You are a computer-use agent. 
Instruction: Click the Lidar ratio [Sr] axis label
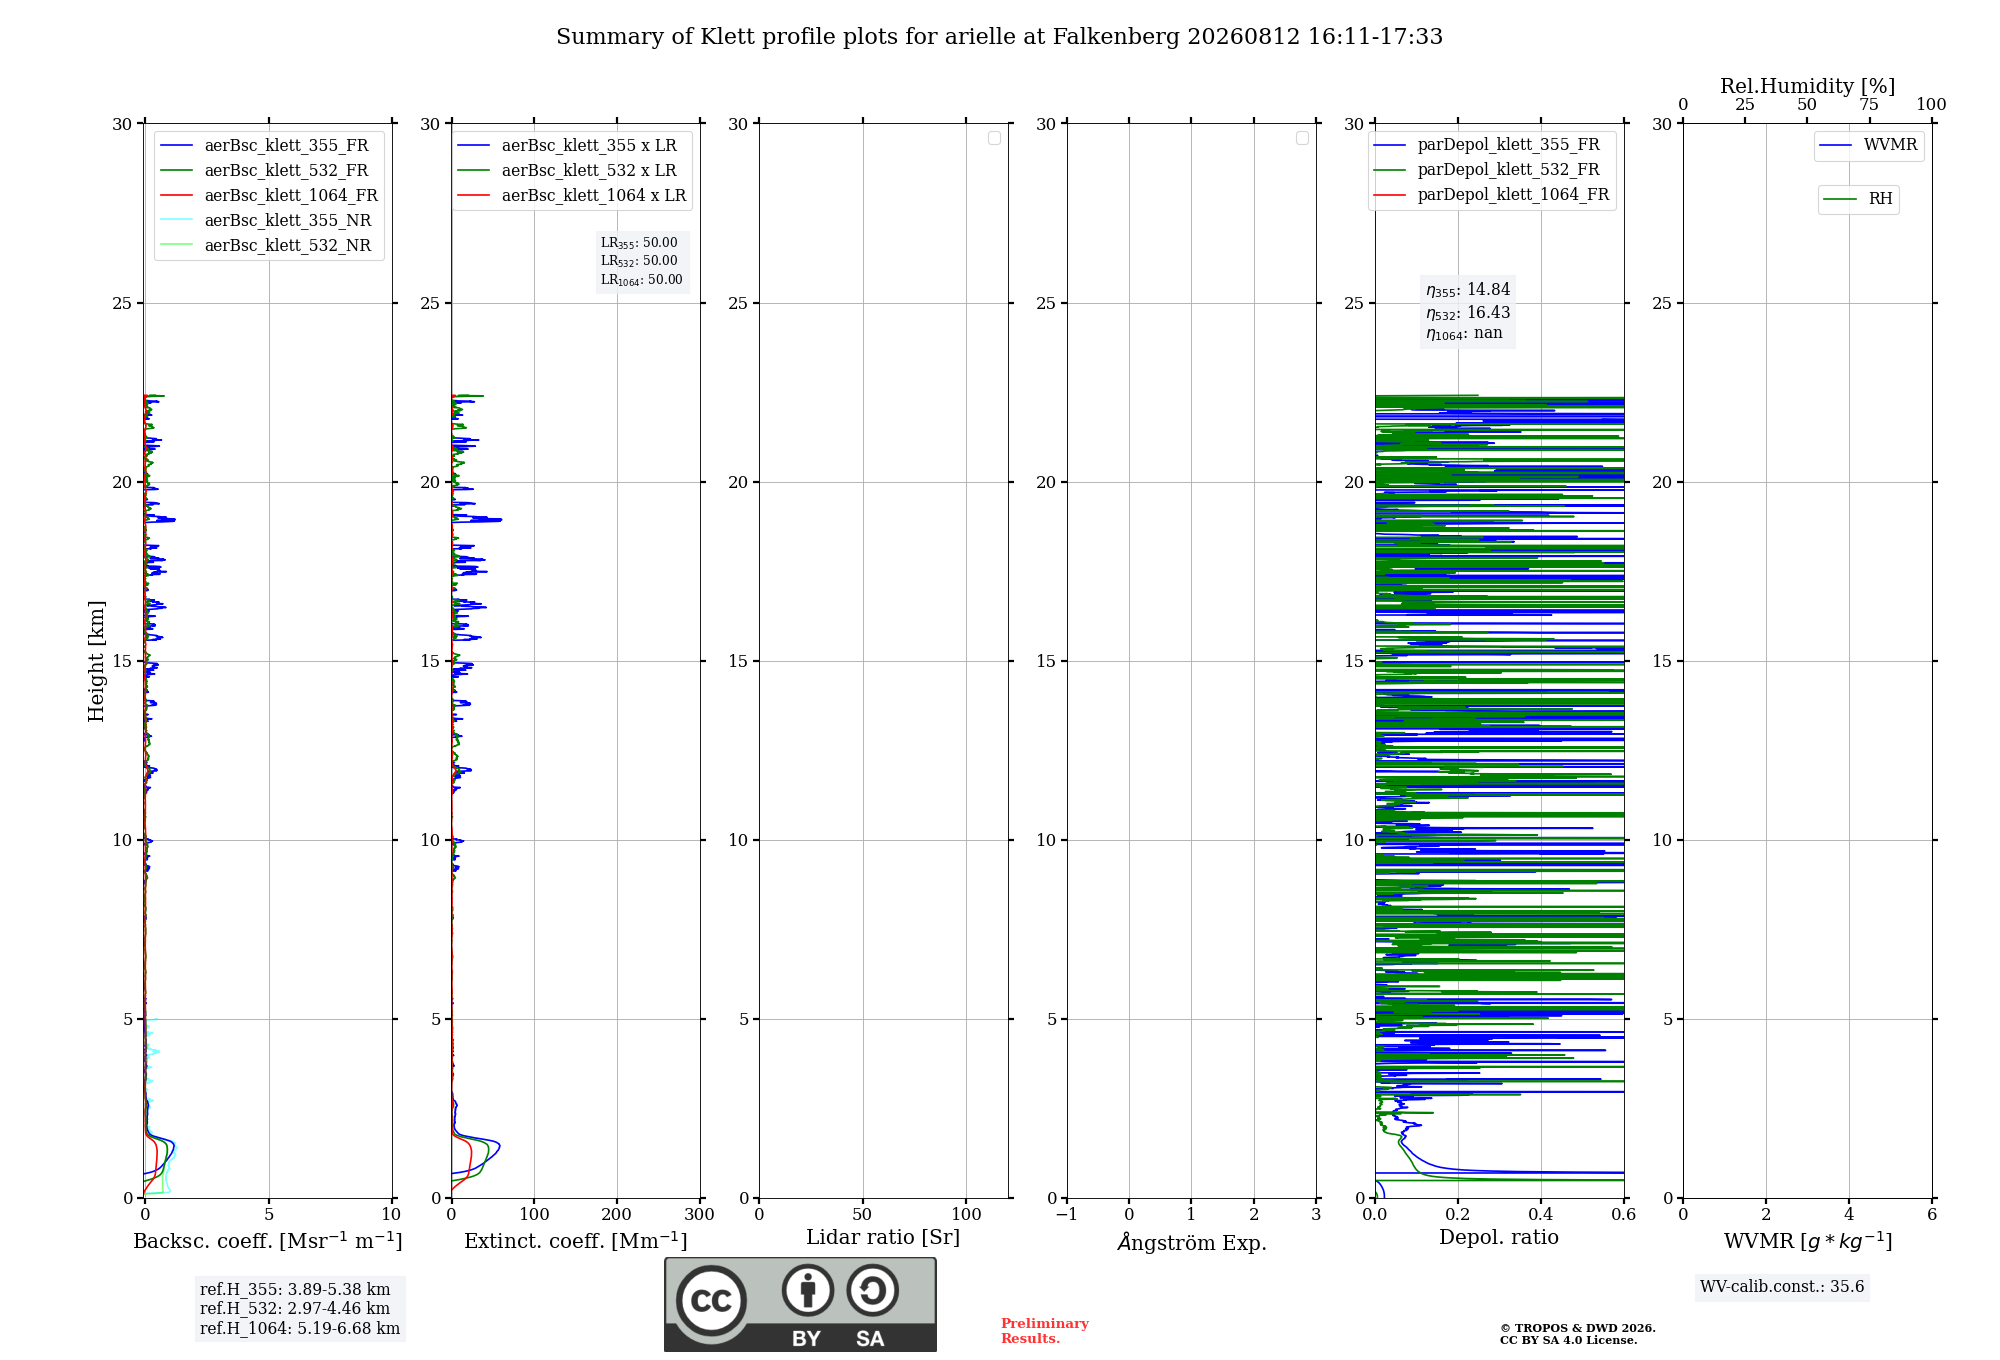883,1238
